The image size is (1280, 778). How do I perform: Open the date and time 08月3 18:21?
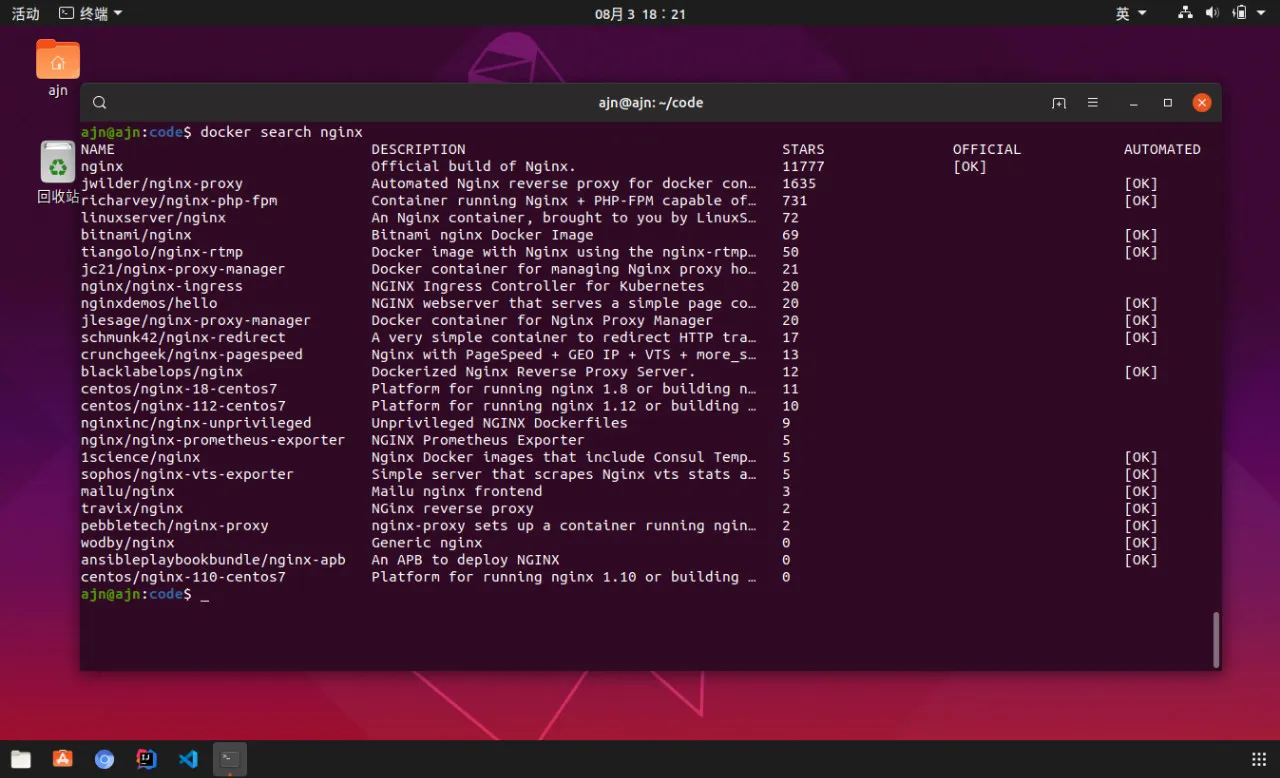(x=640, y=13)
